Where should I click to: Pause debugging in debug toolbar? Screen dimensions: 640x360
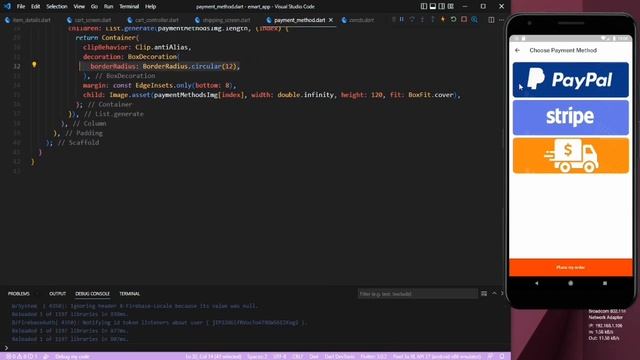[x=402, y=20]
